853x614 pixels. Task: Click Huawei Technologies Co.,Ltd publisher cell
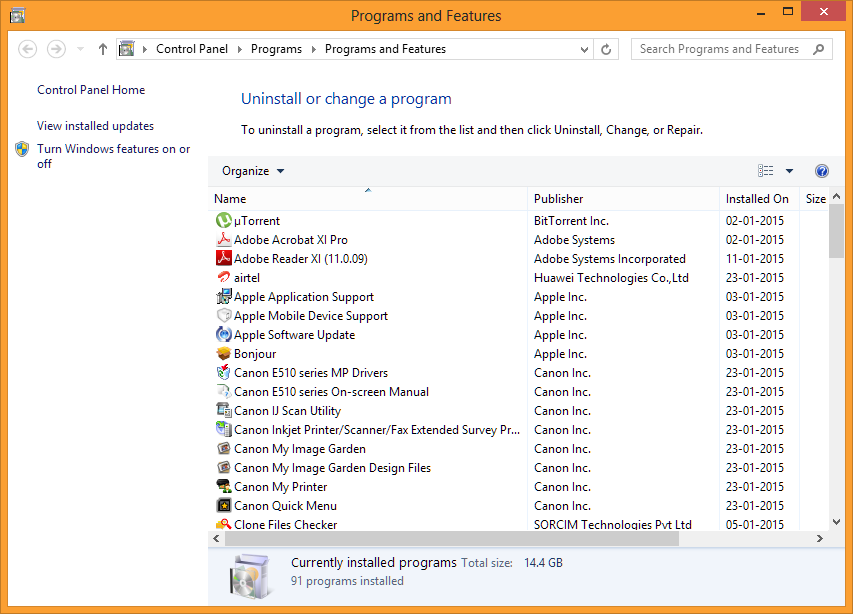click(x=611, y=277)
